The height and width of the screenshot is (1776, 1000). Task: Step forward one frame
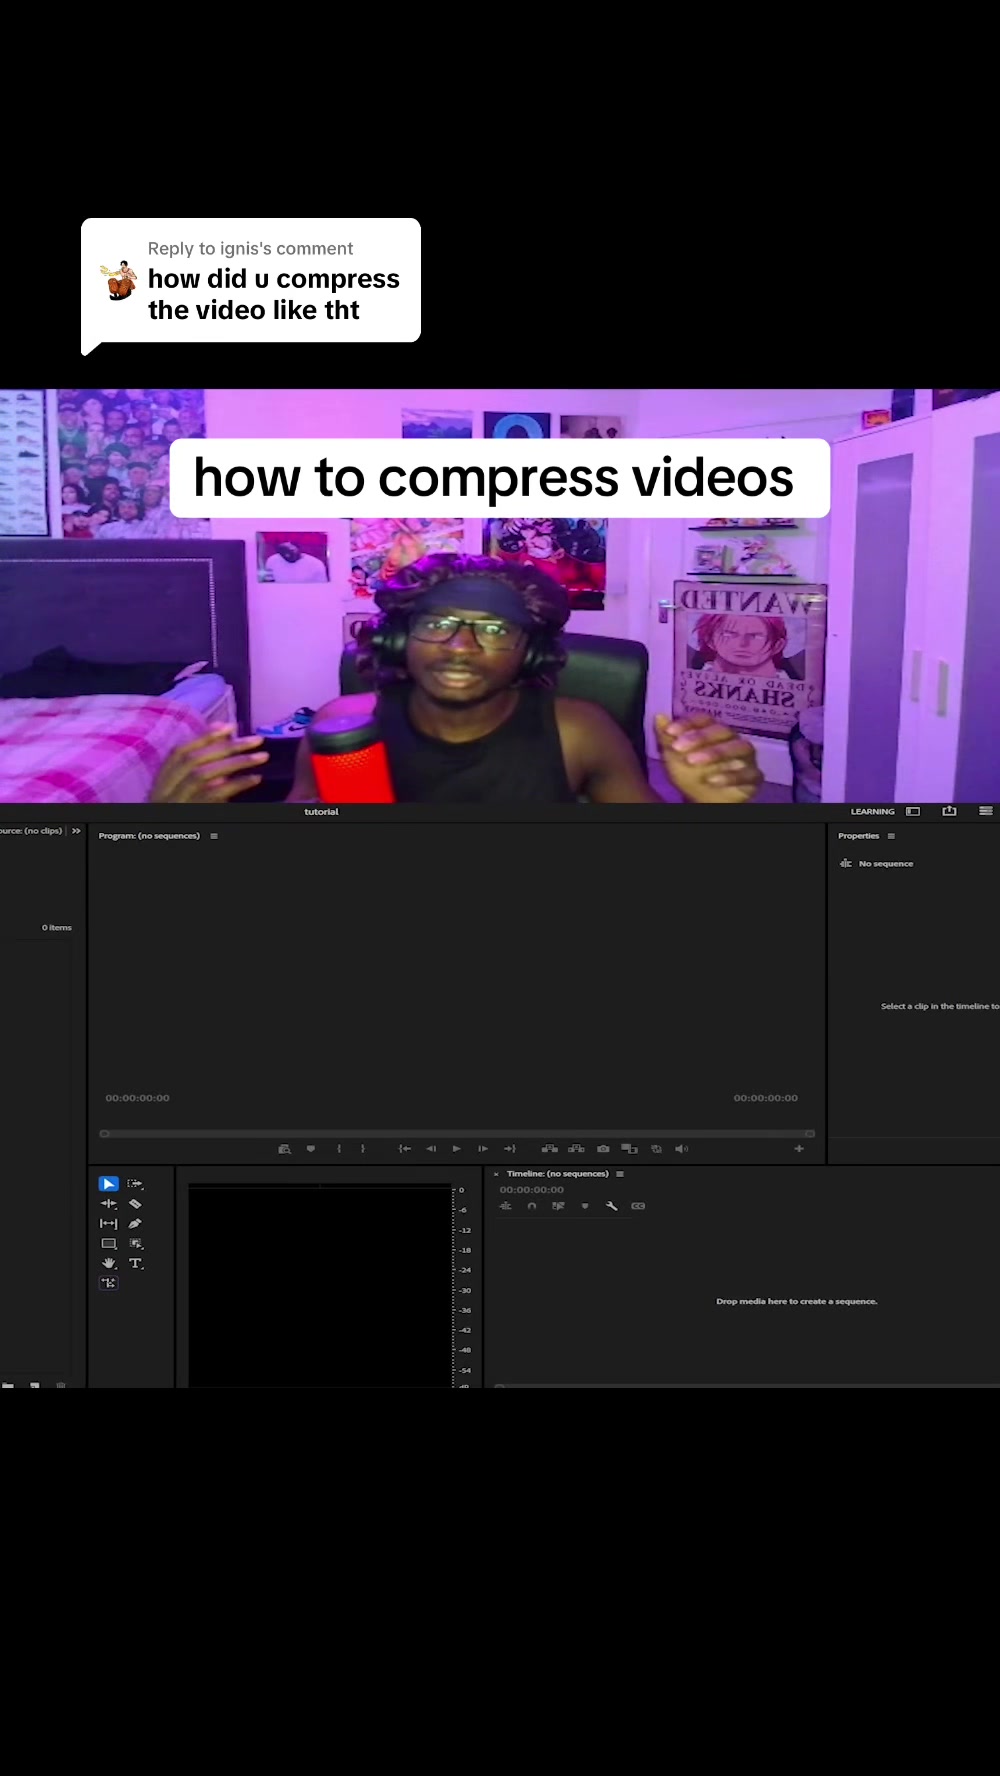[483, 1149]
